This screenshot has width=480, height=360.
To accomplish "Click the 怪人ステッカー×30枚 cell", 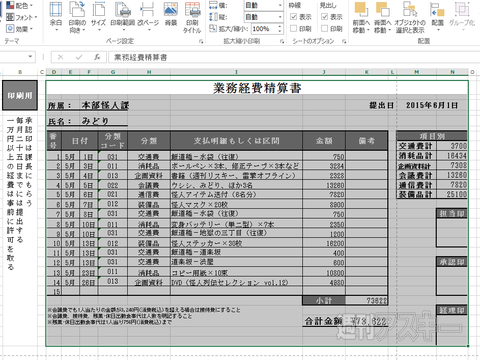I will tap(236, 243).
